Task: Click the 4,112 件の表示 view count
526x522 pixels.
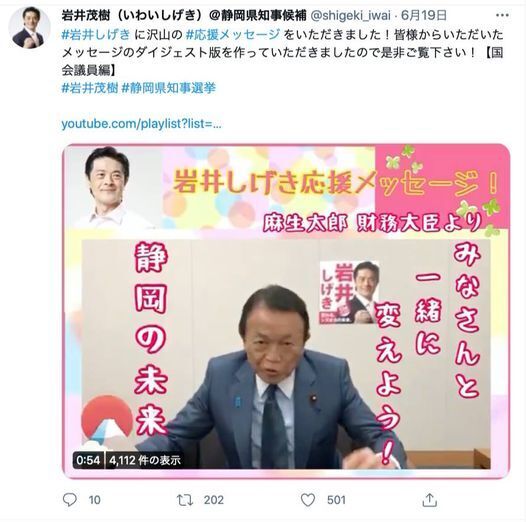Action: click(x=145, y=460)
